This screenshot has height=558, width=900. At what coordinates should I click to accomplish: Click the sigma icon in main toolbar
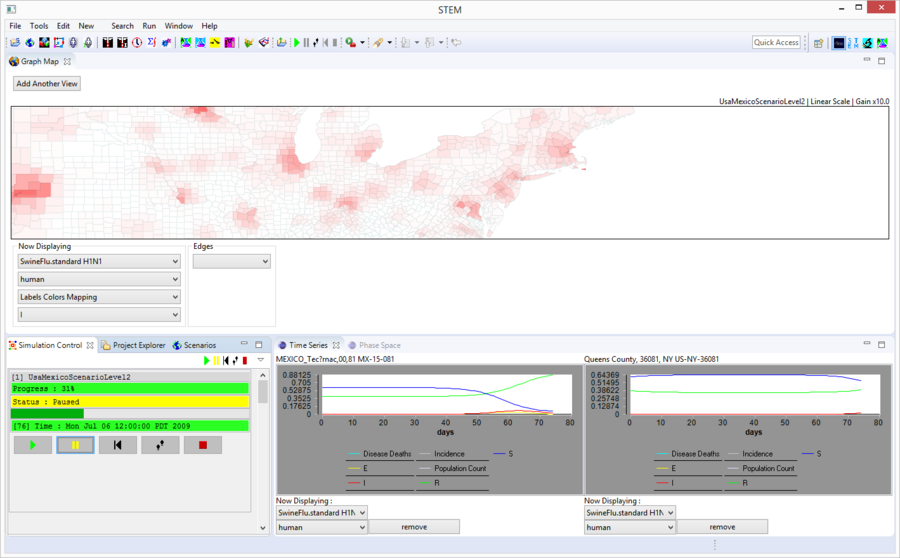[x=151, y=43]
